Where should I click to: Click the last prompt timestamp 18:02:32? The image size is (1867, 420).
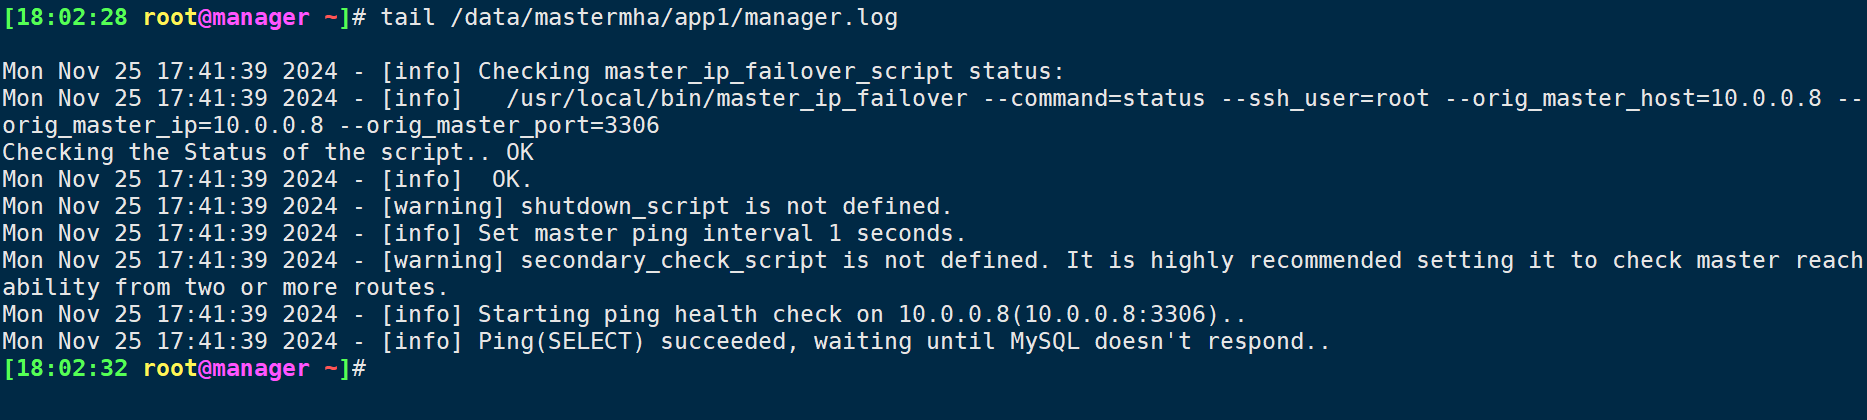pyautogui.click(x=72, y=369)
